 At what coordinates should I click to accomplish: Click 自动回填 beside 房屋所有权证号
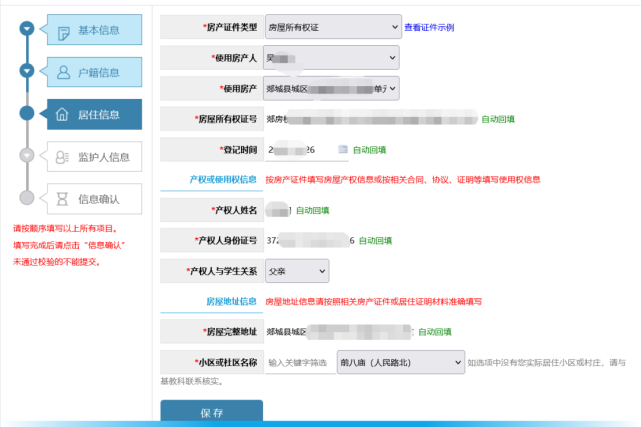pyautogui.click(x=498, y=119)
